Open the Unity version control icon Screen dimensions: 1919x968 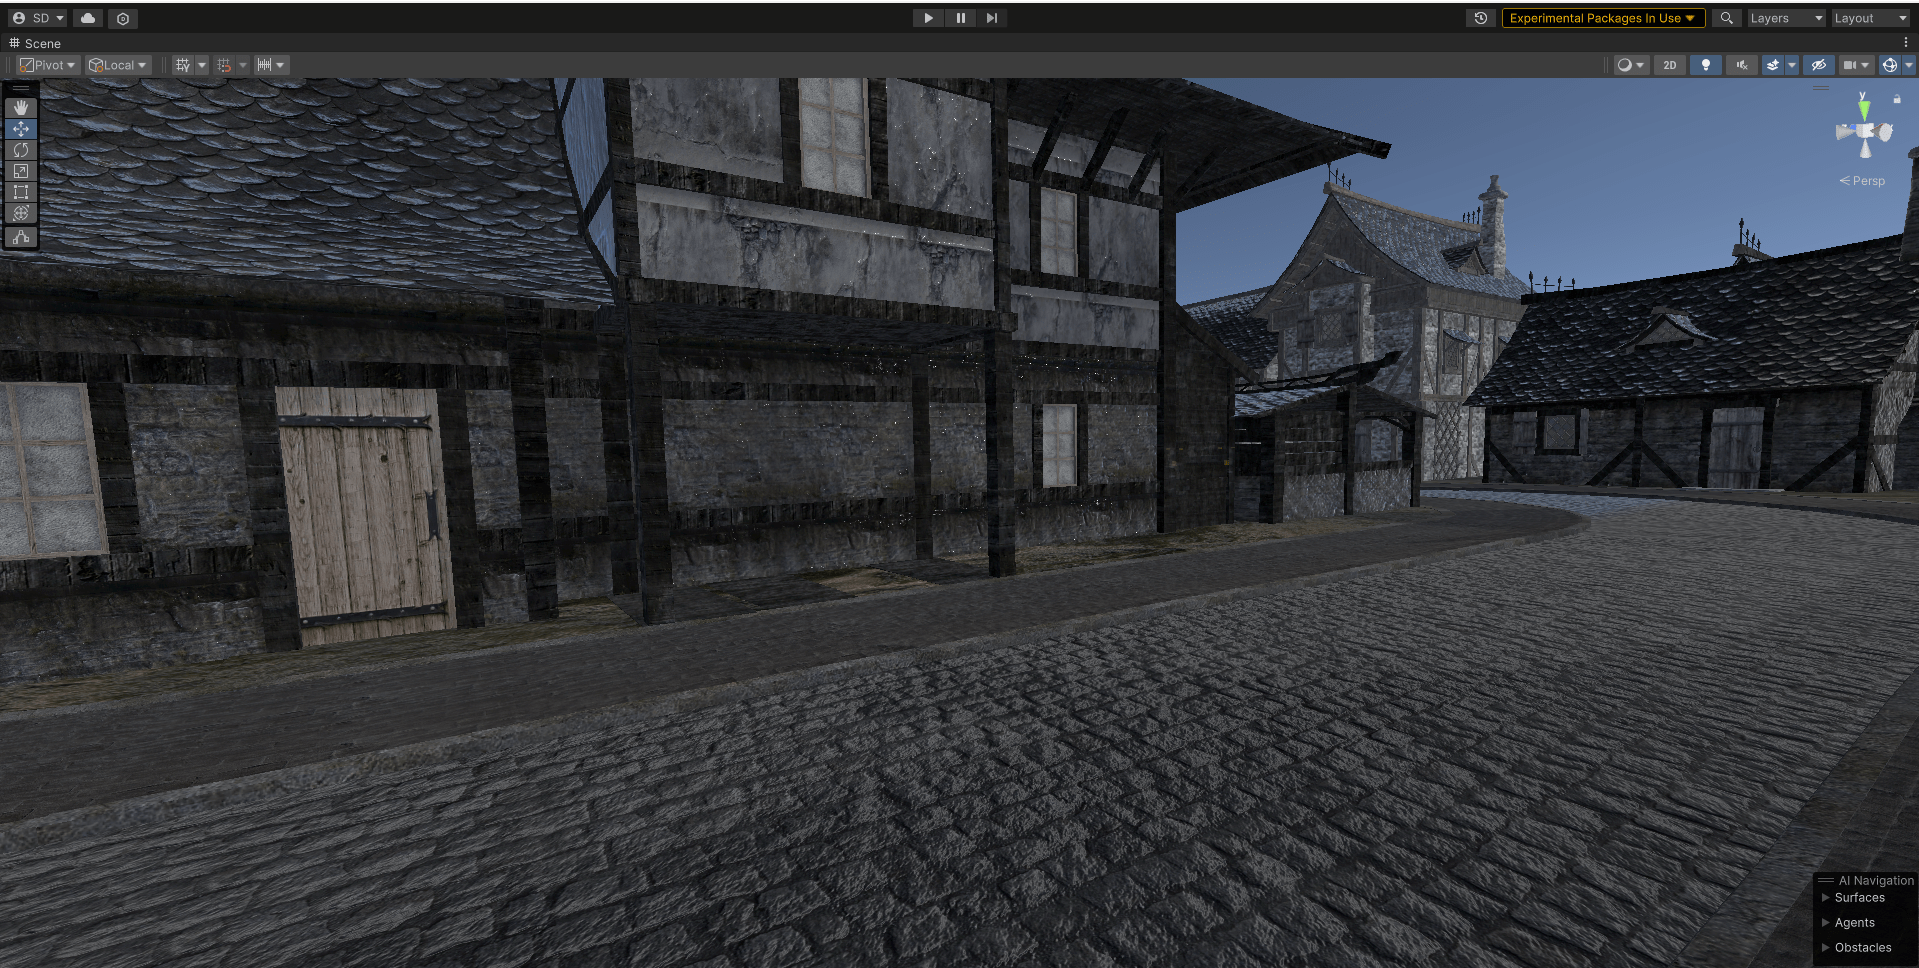click(123, 18)
